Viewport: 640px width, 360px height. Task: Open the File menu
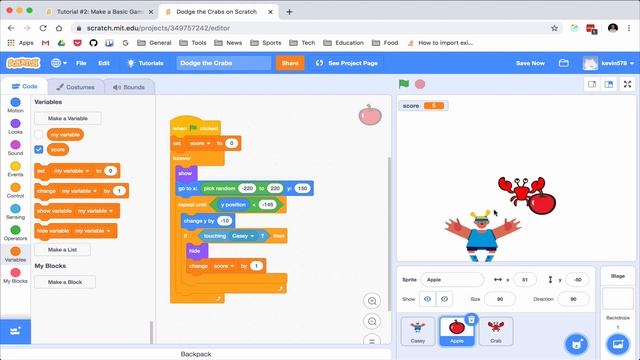(x=81, y=63)
